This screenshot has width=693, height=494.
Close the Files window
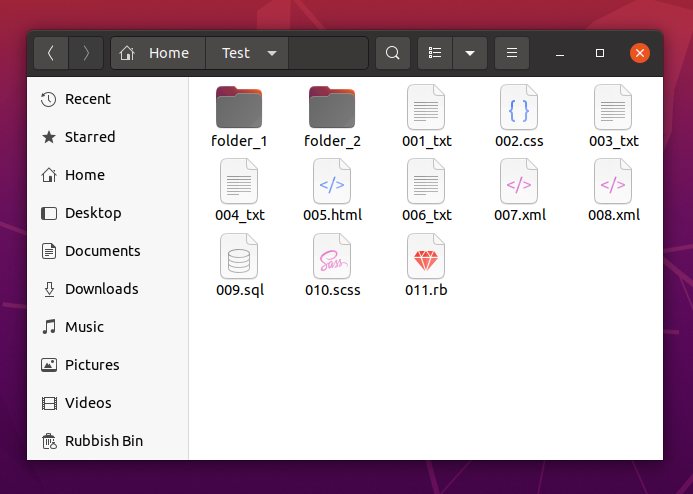[640, 53]
